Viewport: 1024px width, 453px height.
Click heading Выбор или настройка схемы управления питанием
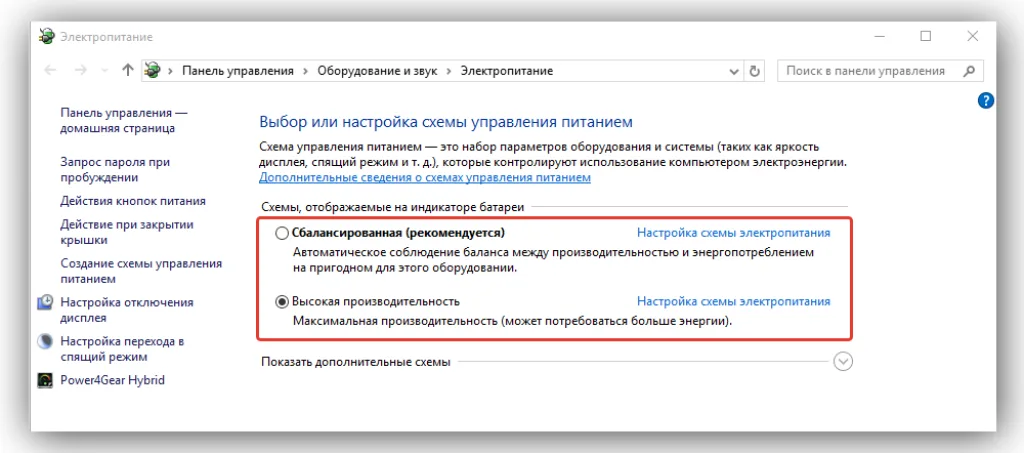pos(446,122)
